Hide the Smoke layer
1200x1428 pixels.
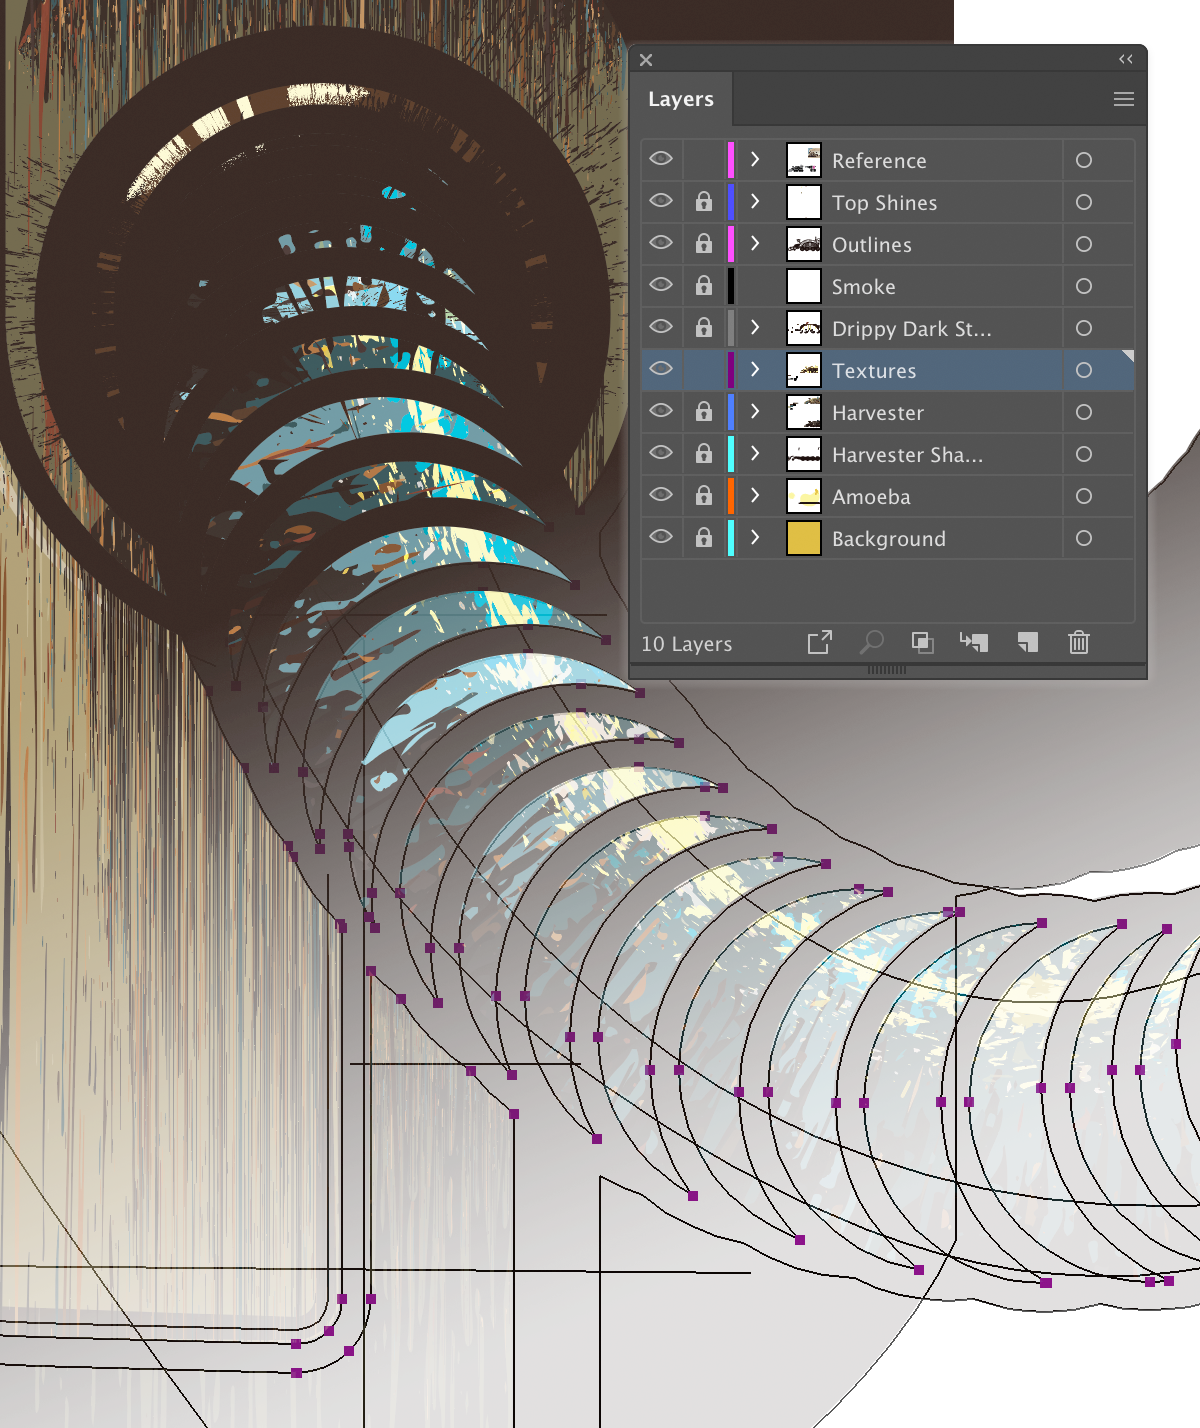point(661,285)
